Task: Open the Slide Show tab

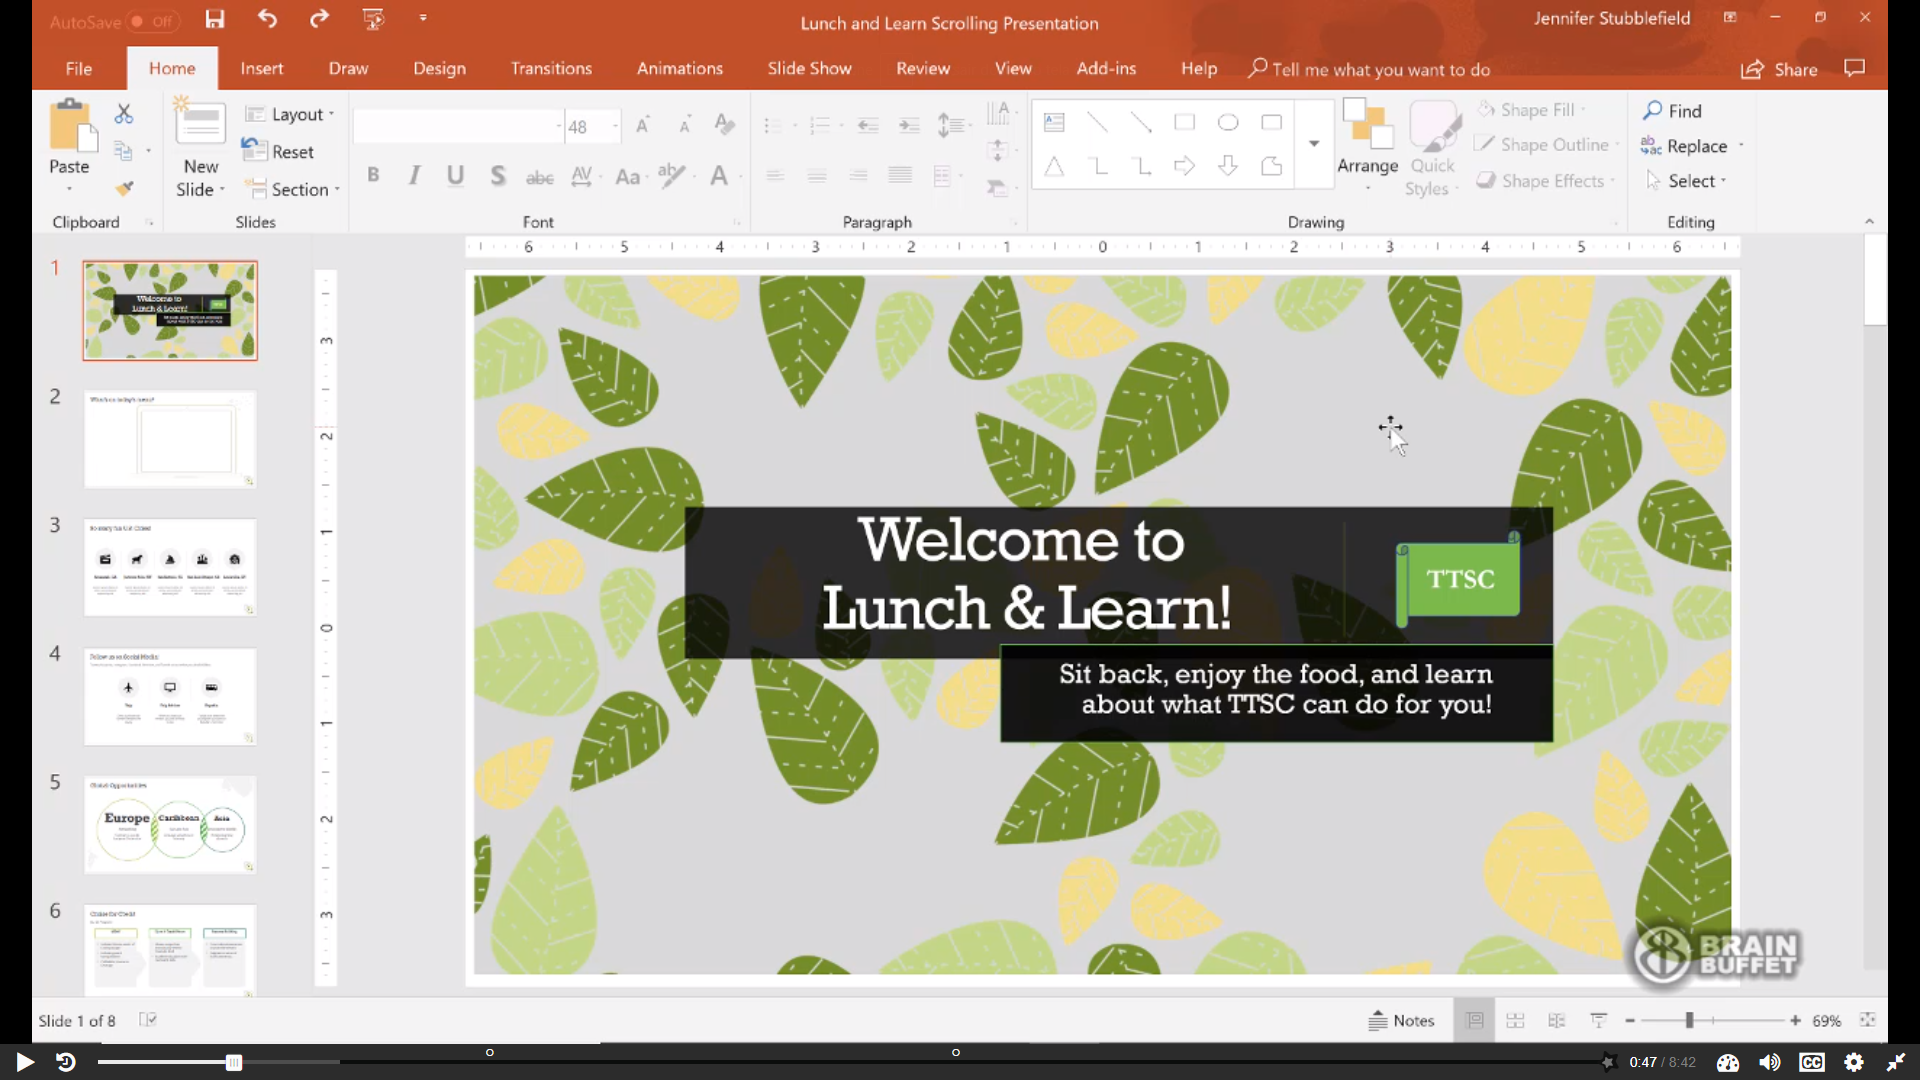Action: click(x=809, y=68)
